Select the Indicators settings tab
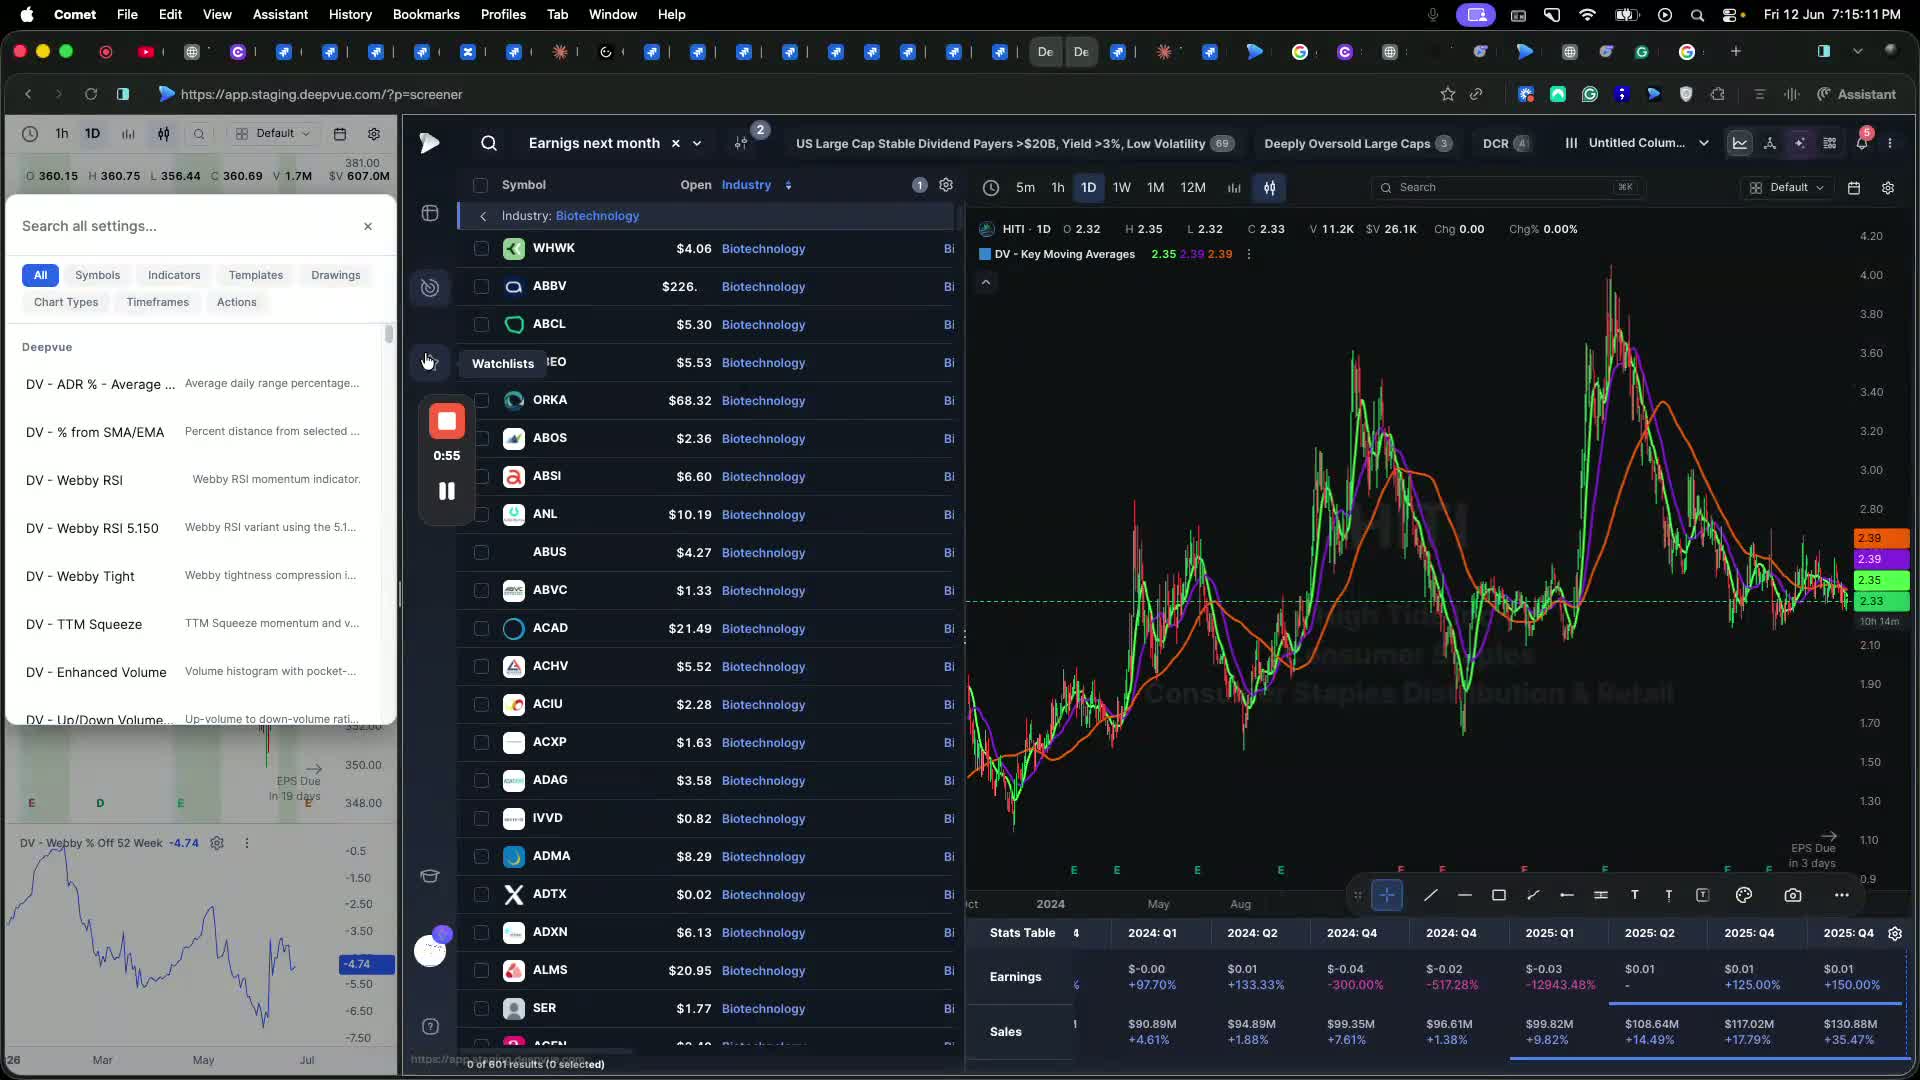This screenshot has width=1920, height=1080. click(x=174, y=275)
